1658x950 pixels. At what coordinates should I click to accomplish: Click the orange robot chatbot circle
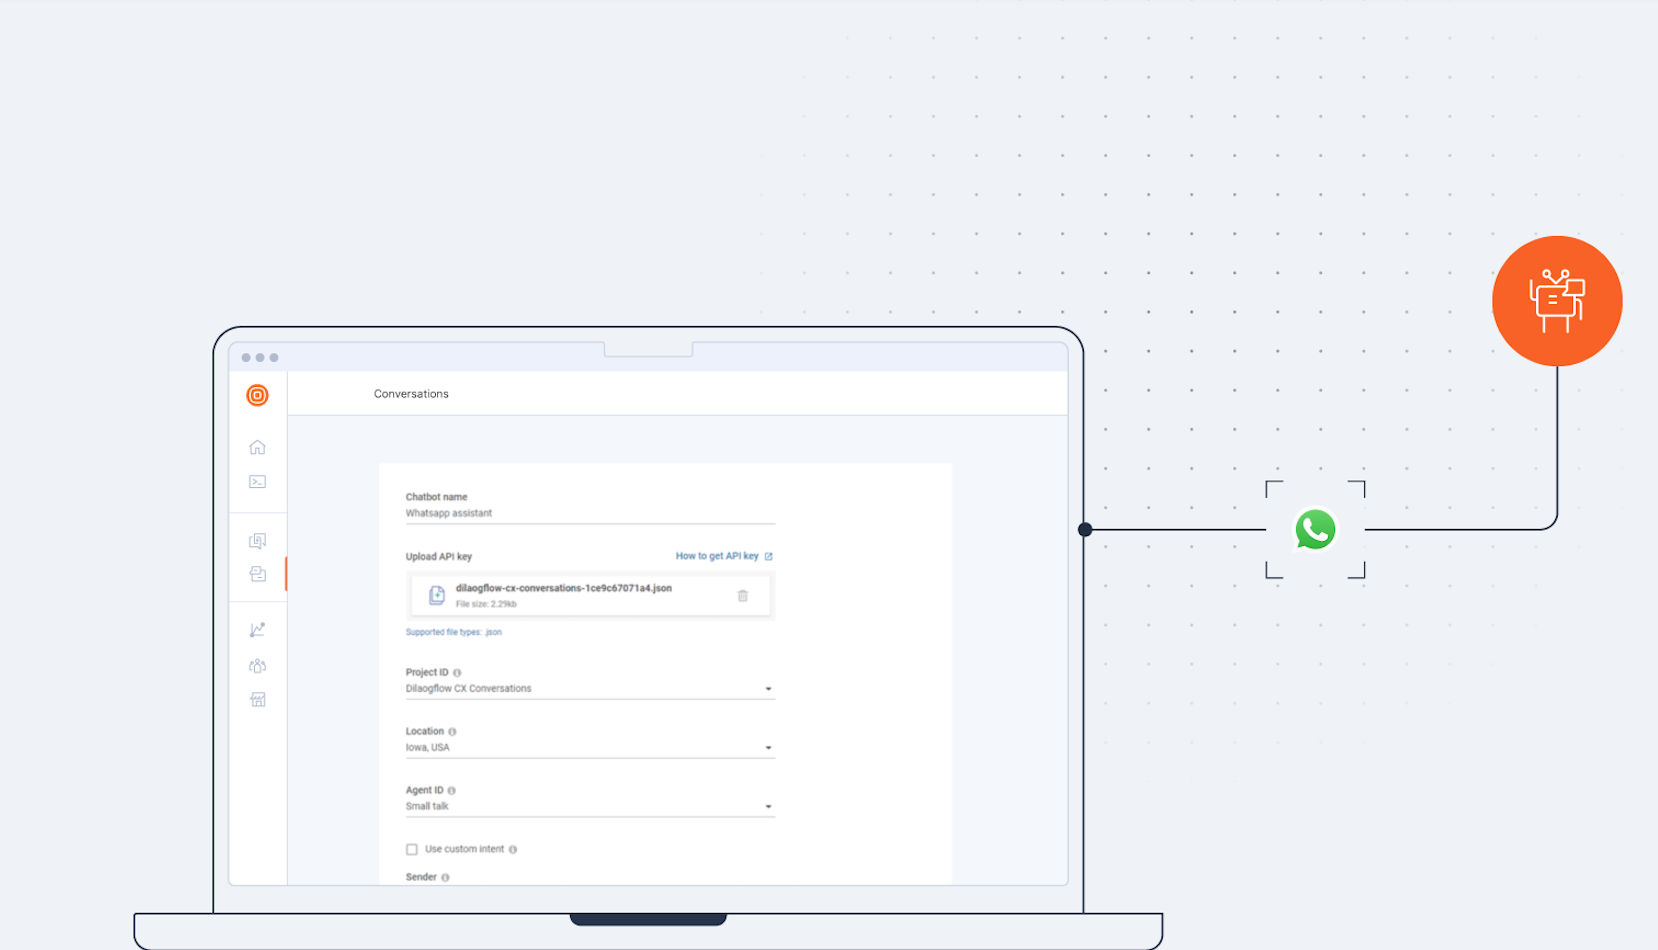(x=1556, y=301)
